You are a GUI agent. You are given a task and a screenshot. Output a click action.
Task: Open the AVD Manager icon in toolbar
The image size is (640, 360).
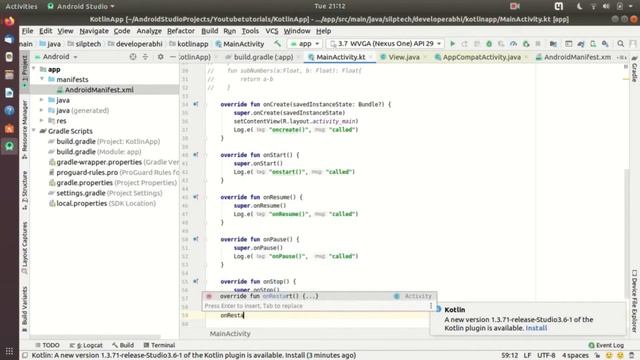[593, 44]
